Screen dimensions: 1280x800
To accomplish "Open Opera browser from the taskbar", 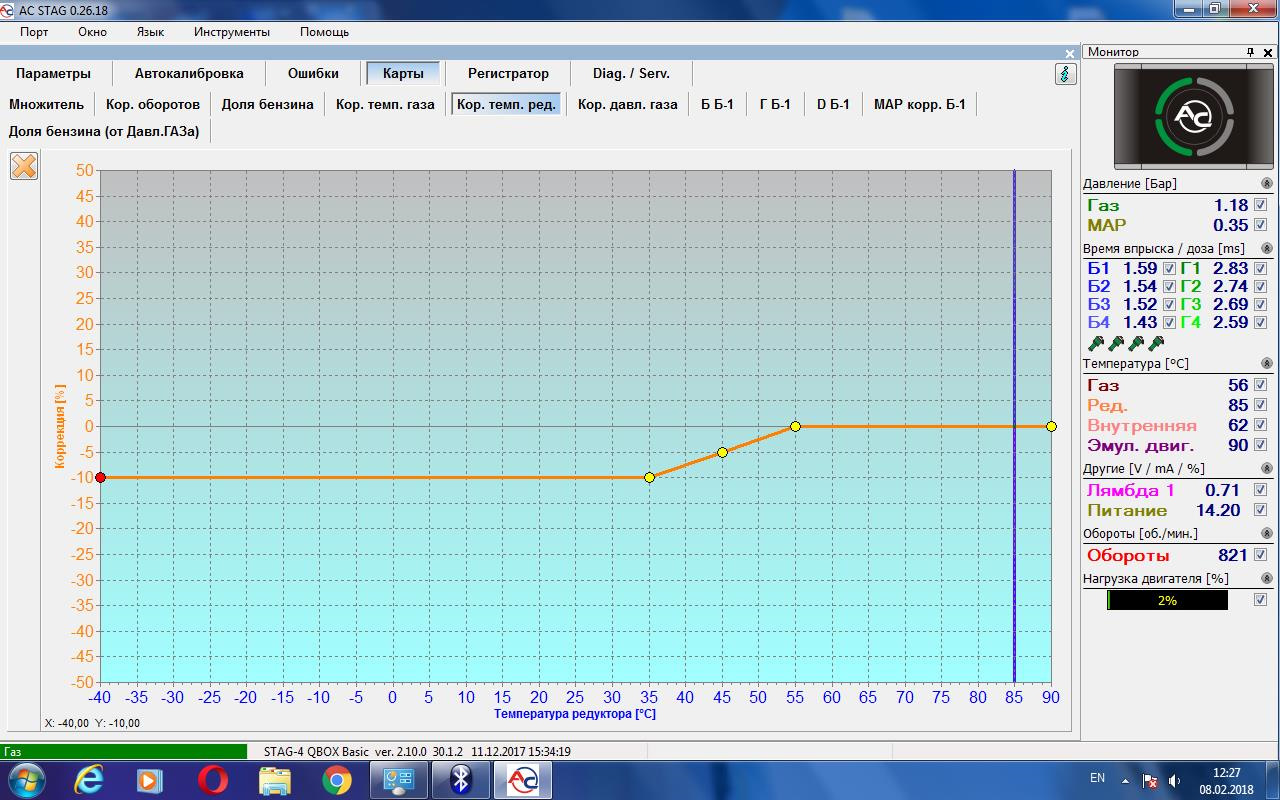I will (212, 780).
